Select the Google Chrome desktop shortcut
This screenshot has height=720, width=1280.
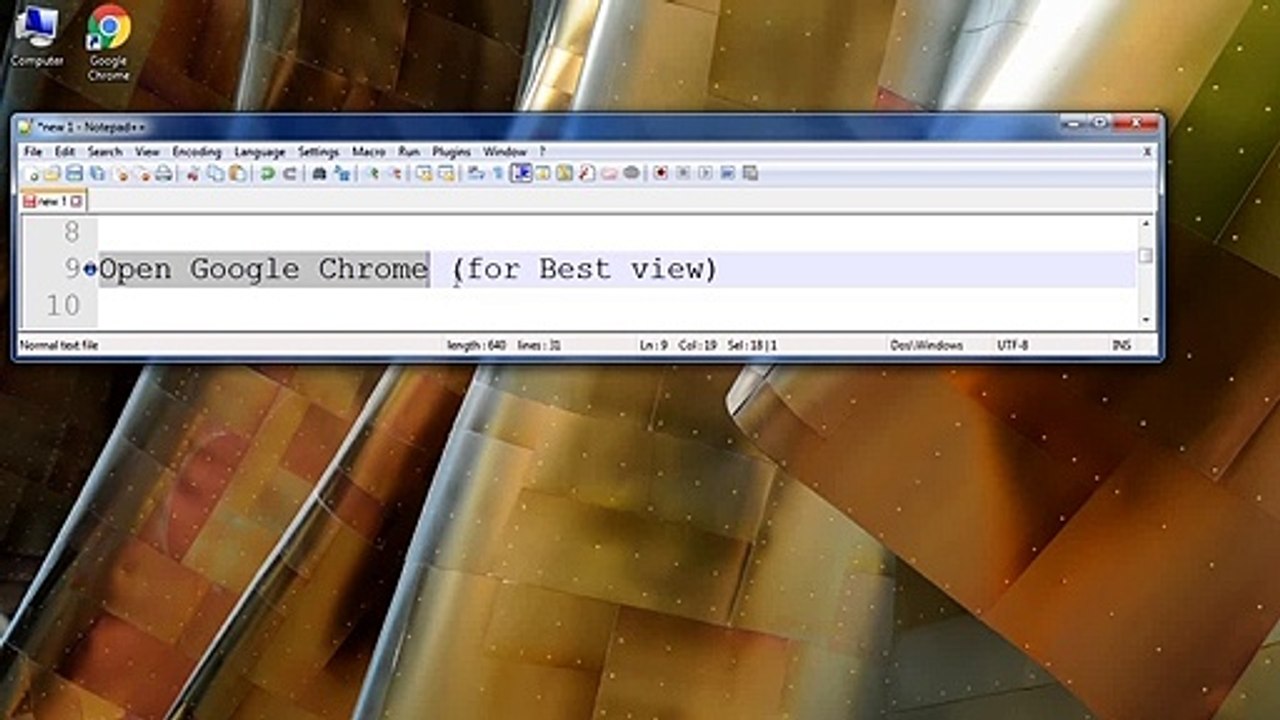pyautogui.click(x=108, y=43)
